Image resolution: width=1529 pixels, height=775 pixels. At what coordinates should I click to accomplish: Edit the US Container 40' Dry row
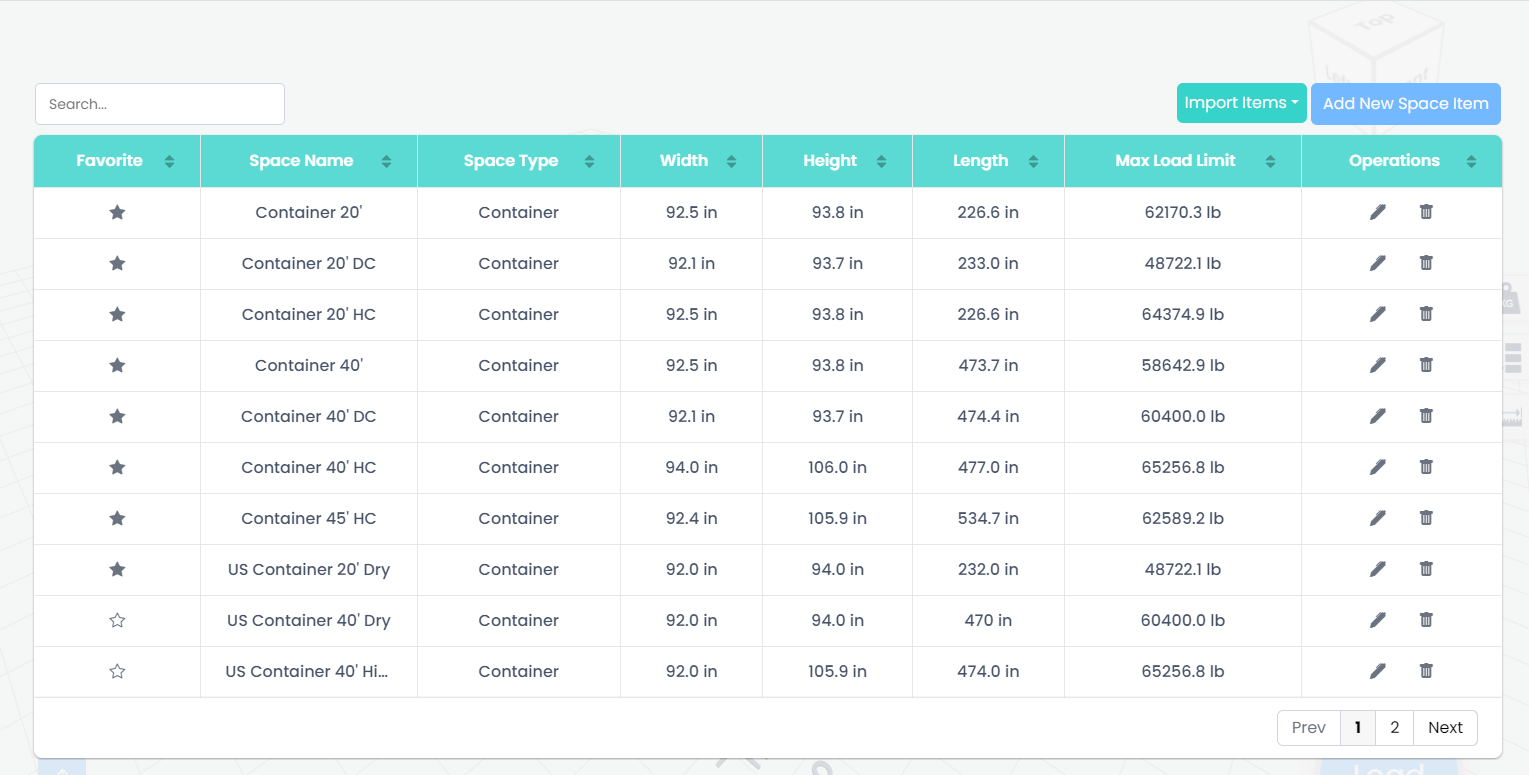click(x=1378, y=620)
